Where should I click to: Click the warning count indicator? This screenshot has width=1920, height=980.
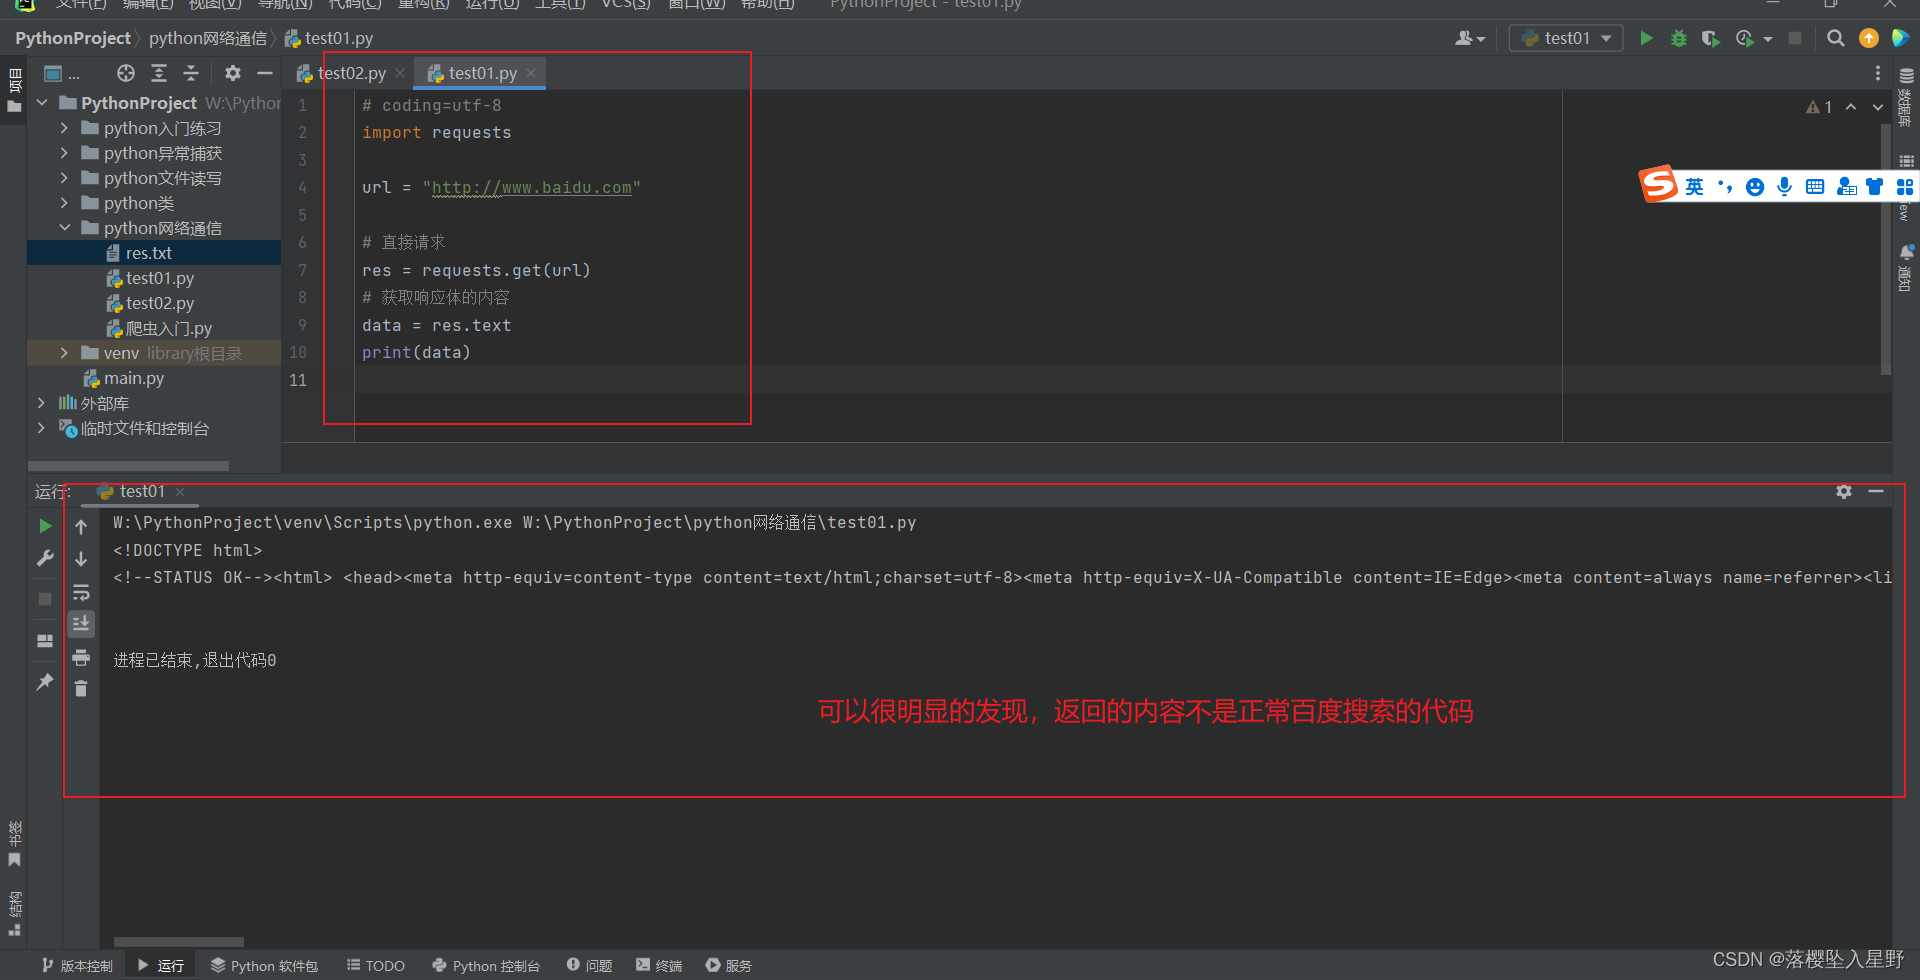click(x=1819, y=107)
